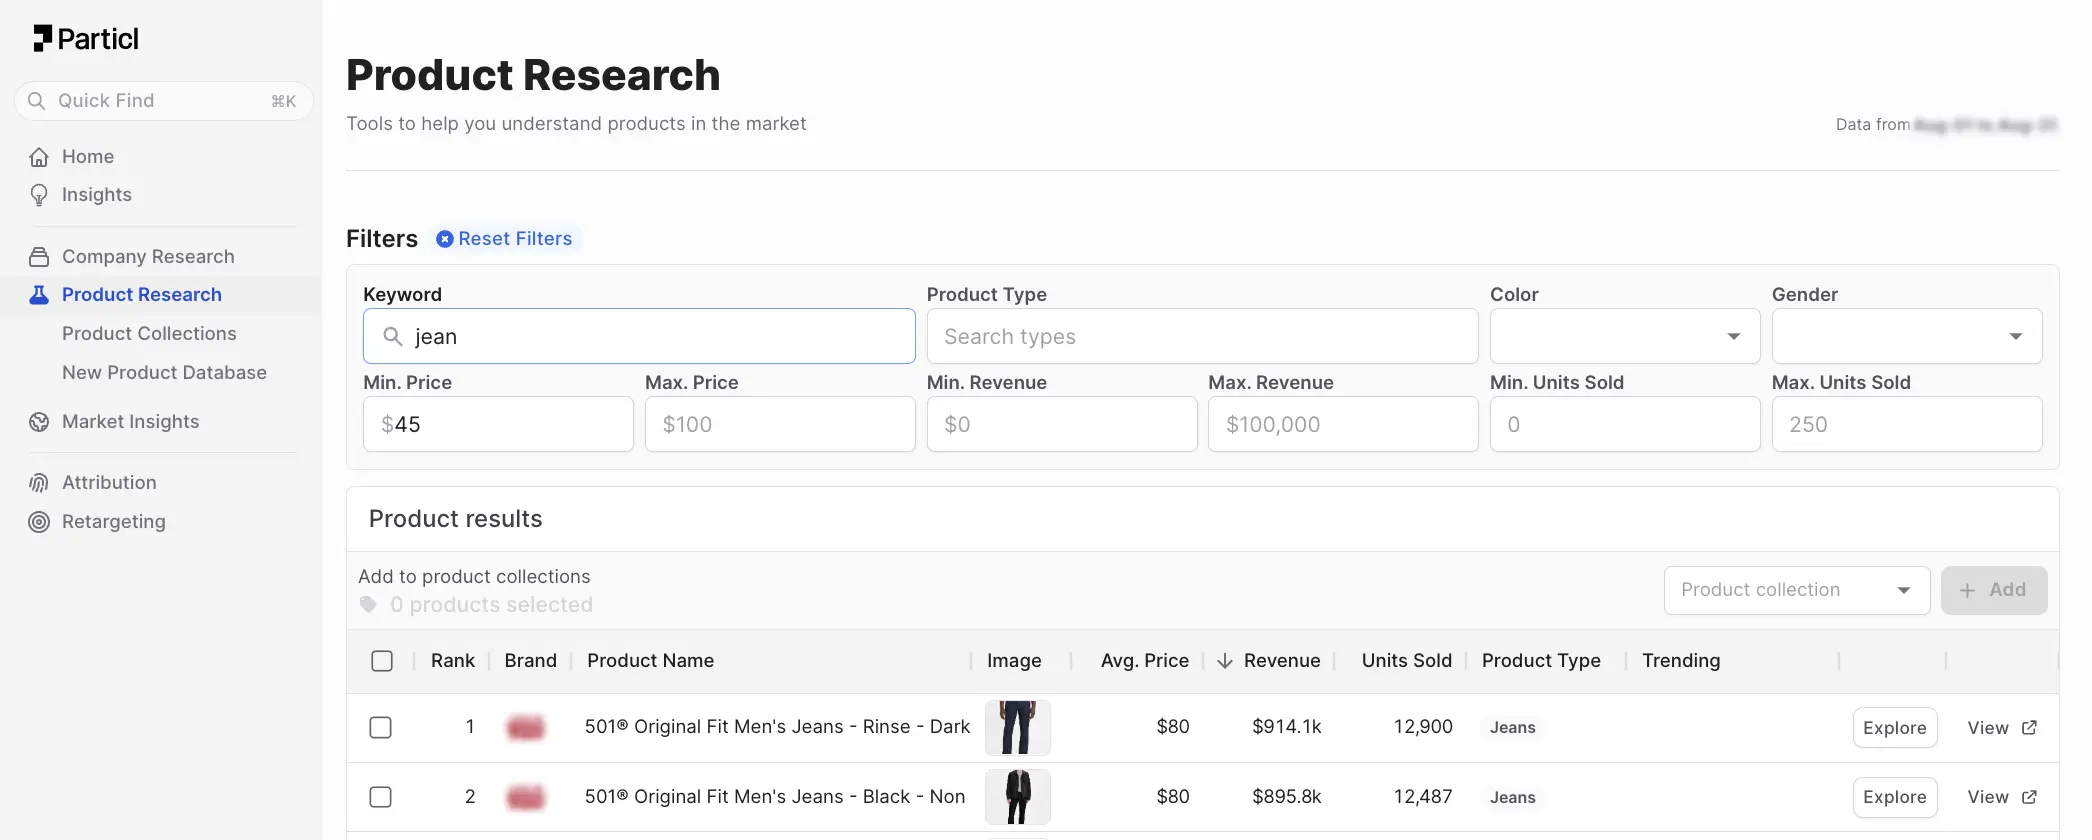Go to Product Collections in sidebar
The width and height of the screenshot is (2092, 840).
(x=149, y=334)
